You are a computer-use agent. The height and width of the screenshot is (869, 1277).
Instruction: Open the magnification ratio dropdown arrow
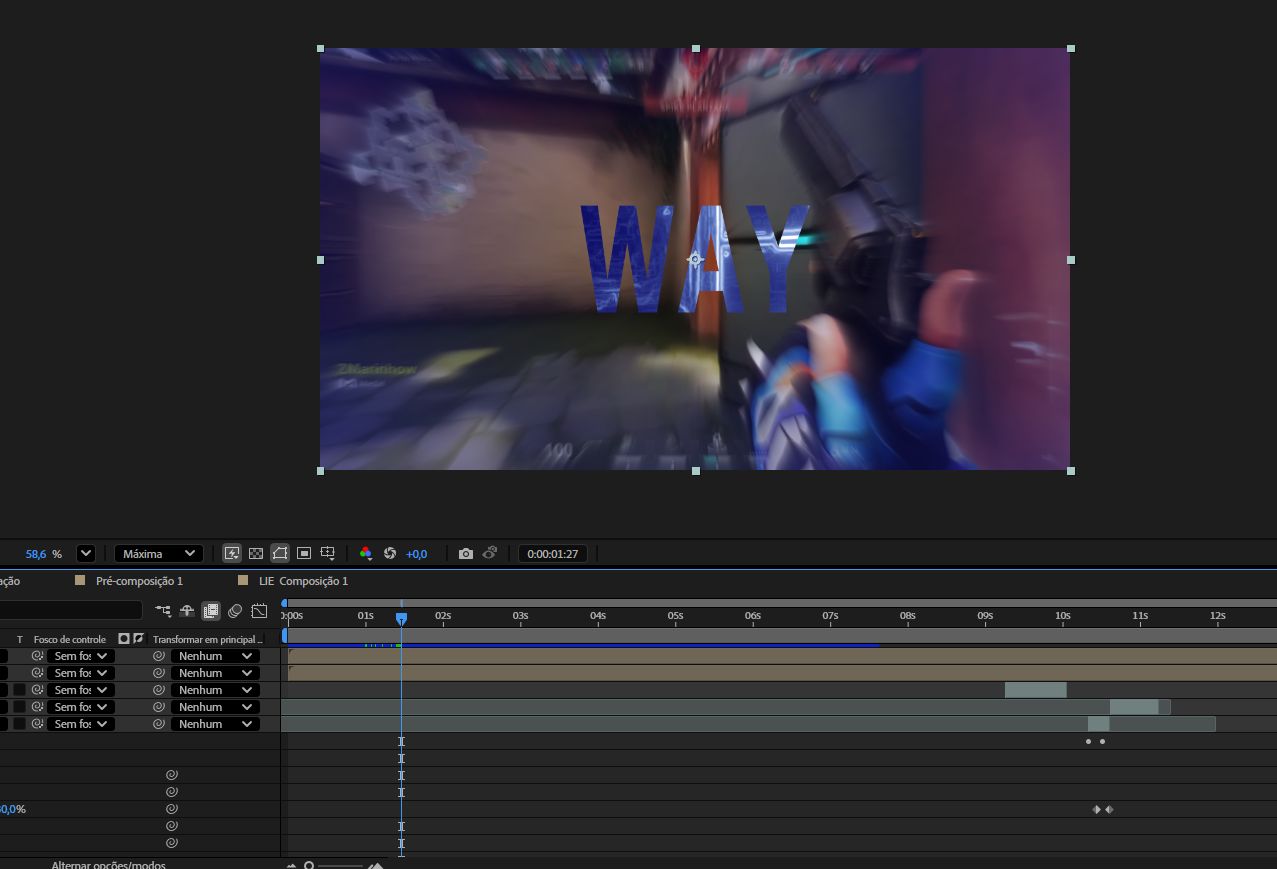[x=86, y=553]
